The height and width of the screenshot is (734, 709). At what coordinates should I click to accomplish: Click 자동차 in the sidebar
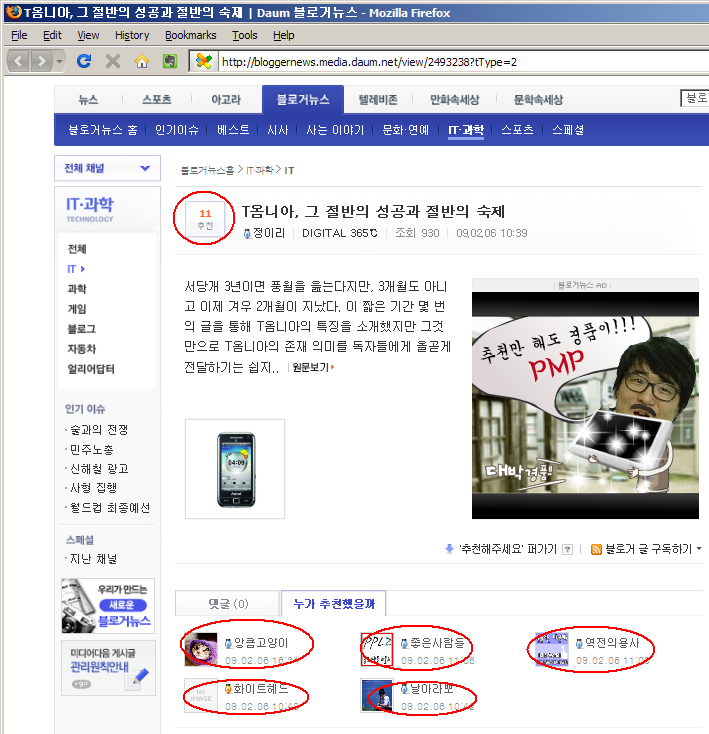pos(82,349)
